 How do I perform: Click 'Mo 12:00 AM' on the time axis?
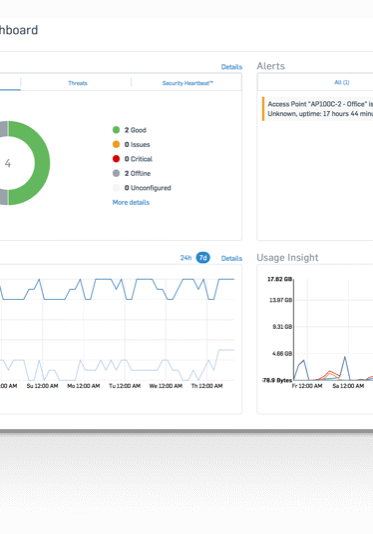83,386
